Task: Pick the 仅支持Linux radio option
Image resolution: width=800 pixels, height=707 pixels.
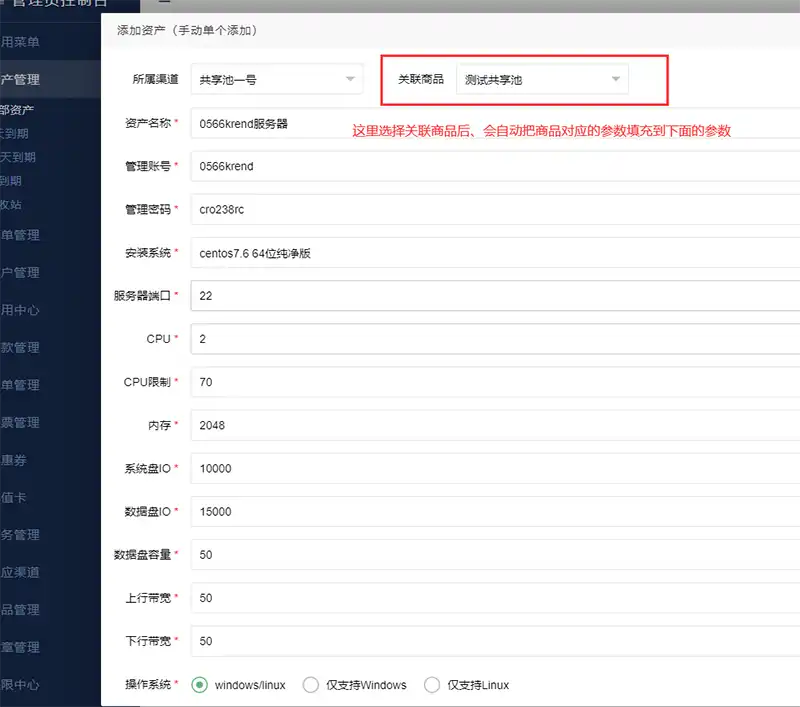Action: pos(433,685)
